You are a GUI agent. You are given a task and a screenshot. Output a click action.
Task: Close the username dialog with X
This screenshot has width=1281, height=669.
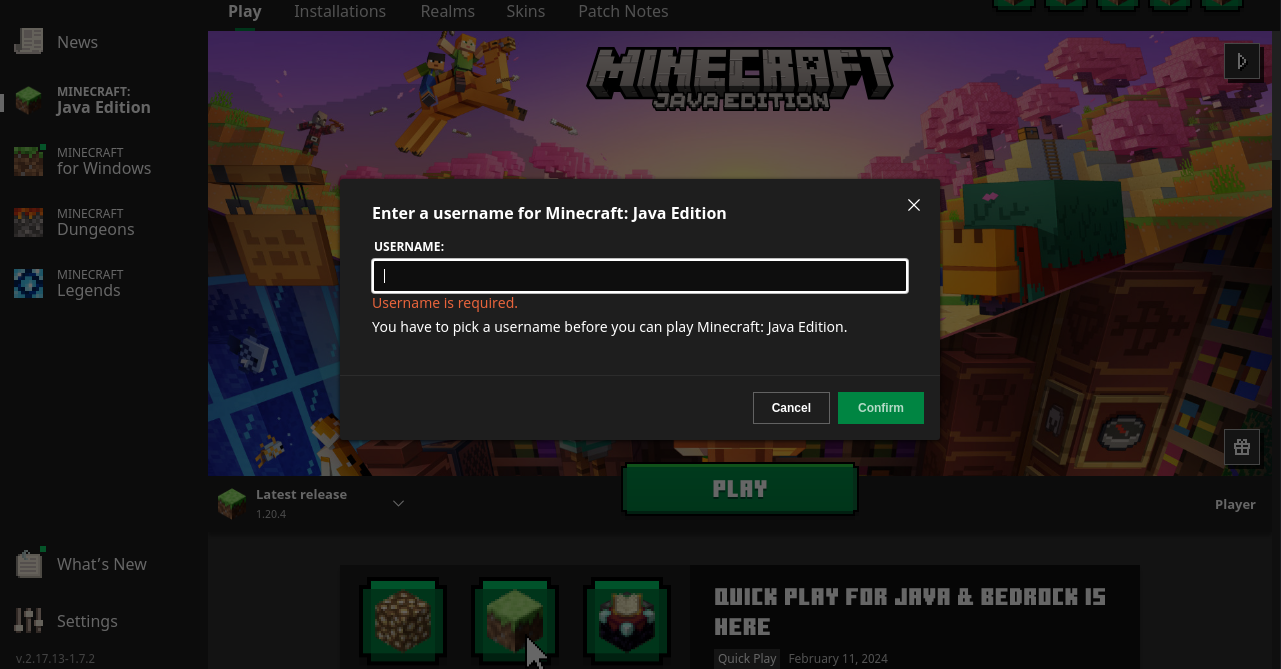coord(913,205)
